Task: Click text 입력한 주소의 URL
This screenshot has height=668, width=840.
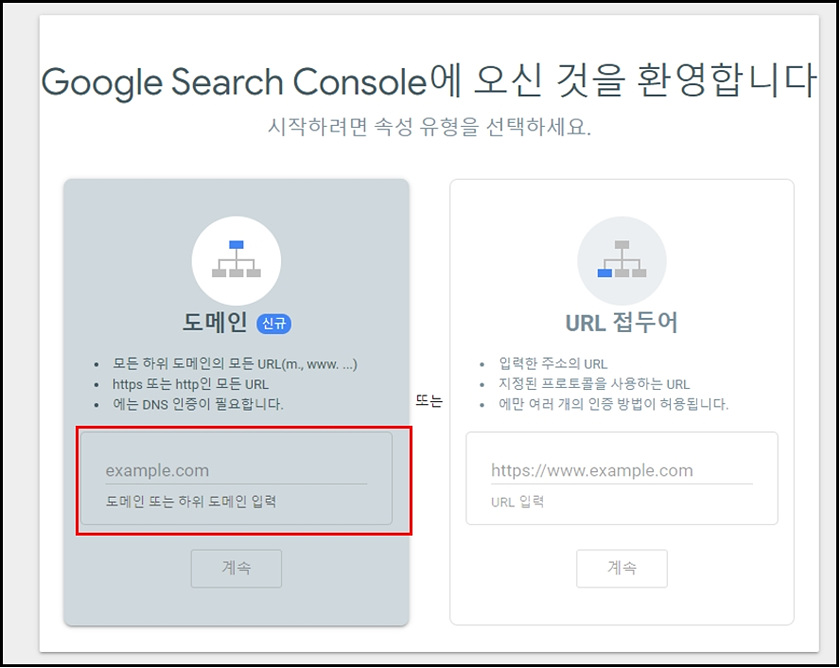Action: pyautogui.click(x=553, y=364)
